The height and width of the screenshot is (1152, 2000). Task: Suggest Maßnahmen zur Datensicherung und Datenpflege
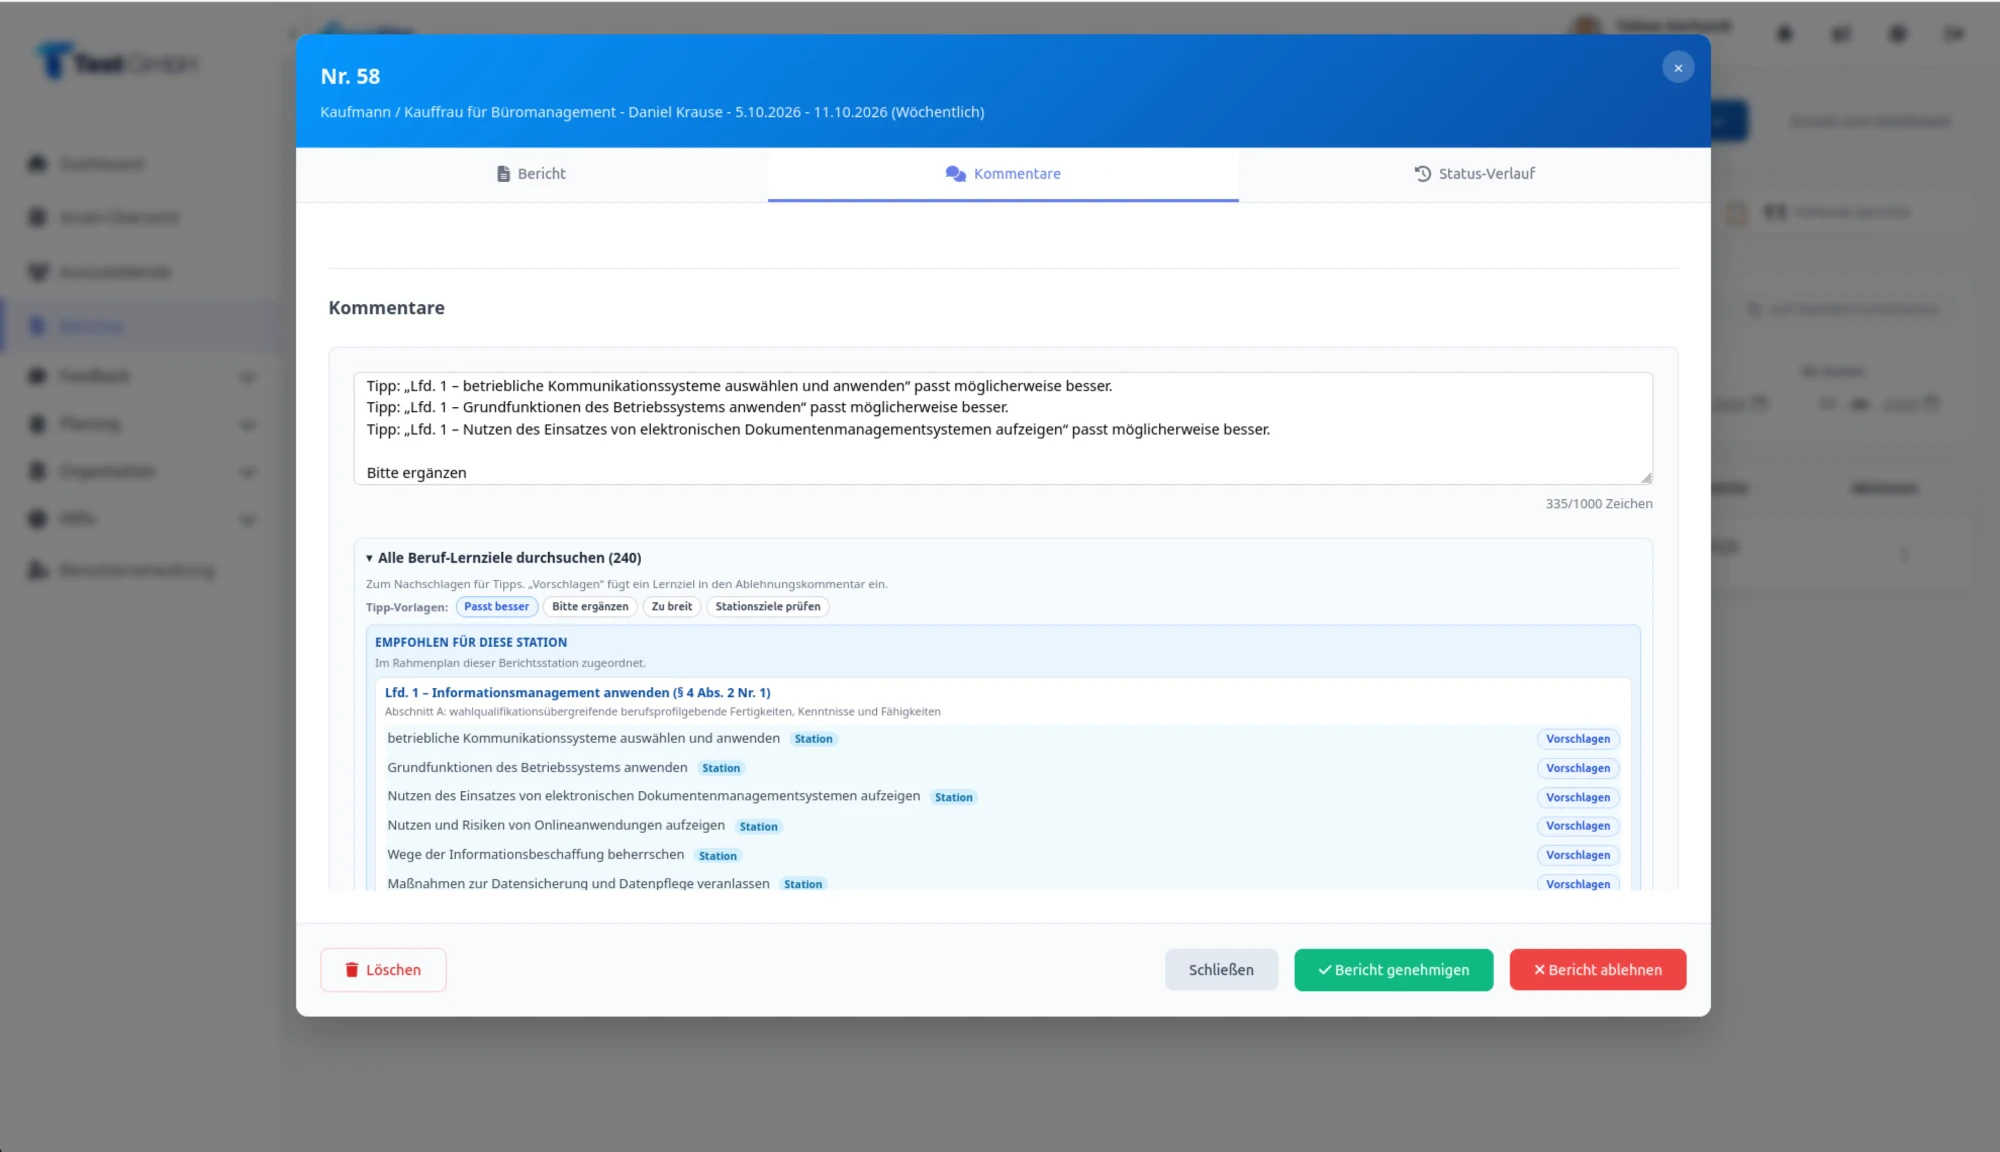(1578, 883)
